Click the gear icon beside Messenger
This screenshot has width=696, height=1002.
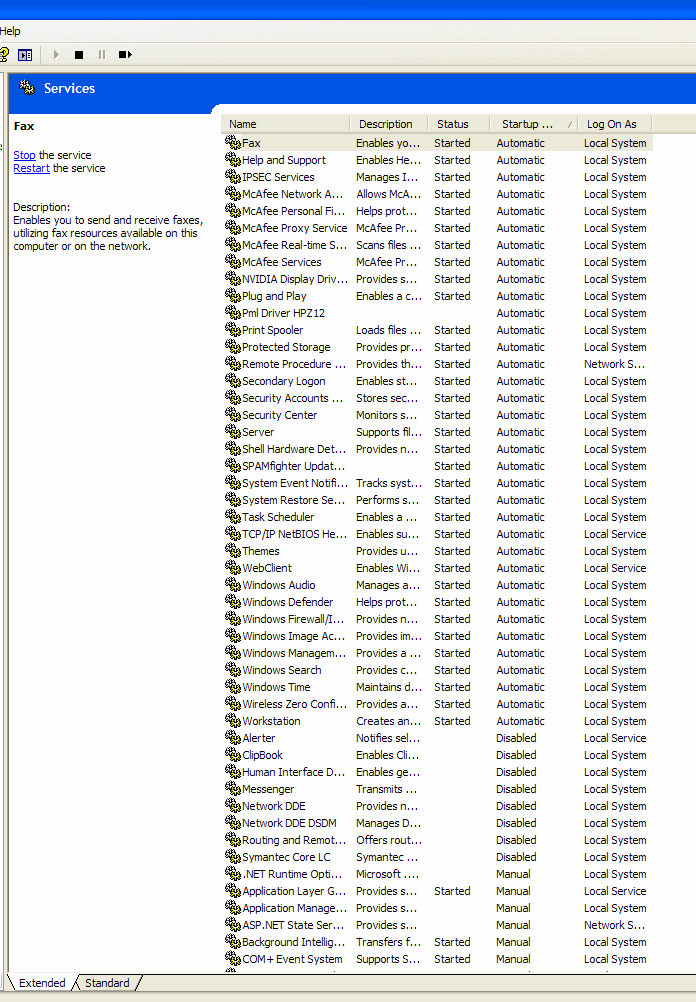(233, 789)
